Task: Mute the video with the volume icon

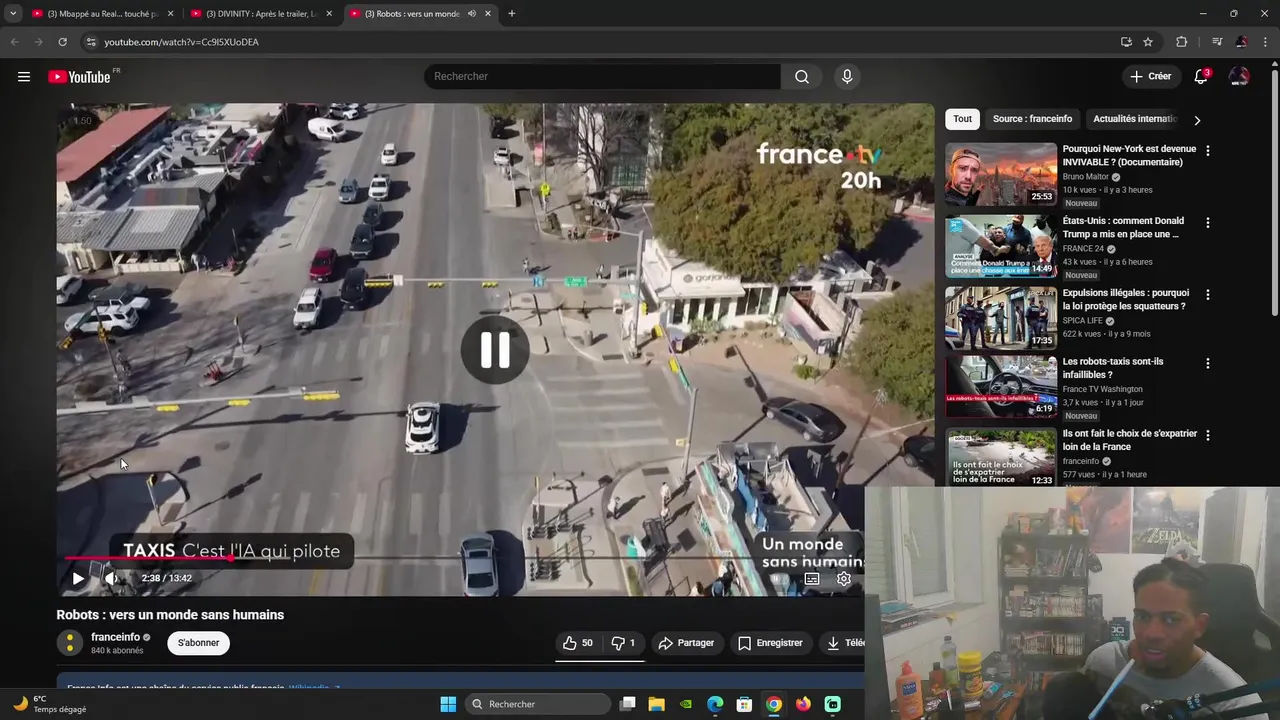Action: click(111, 578)
